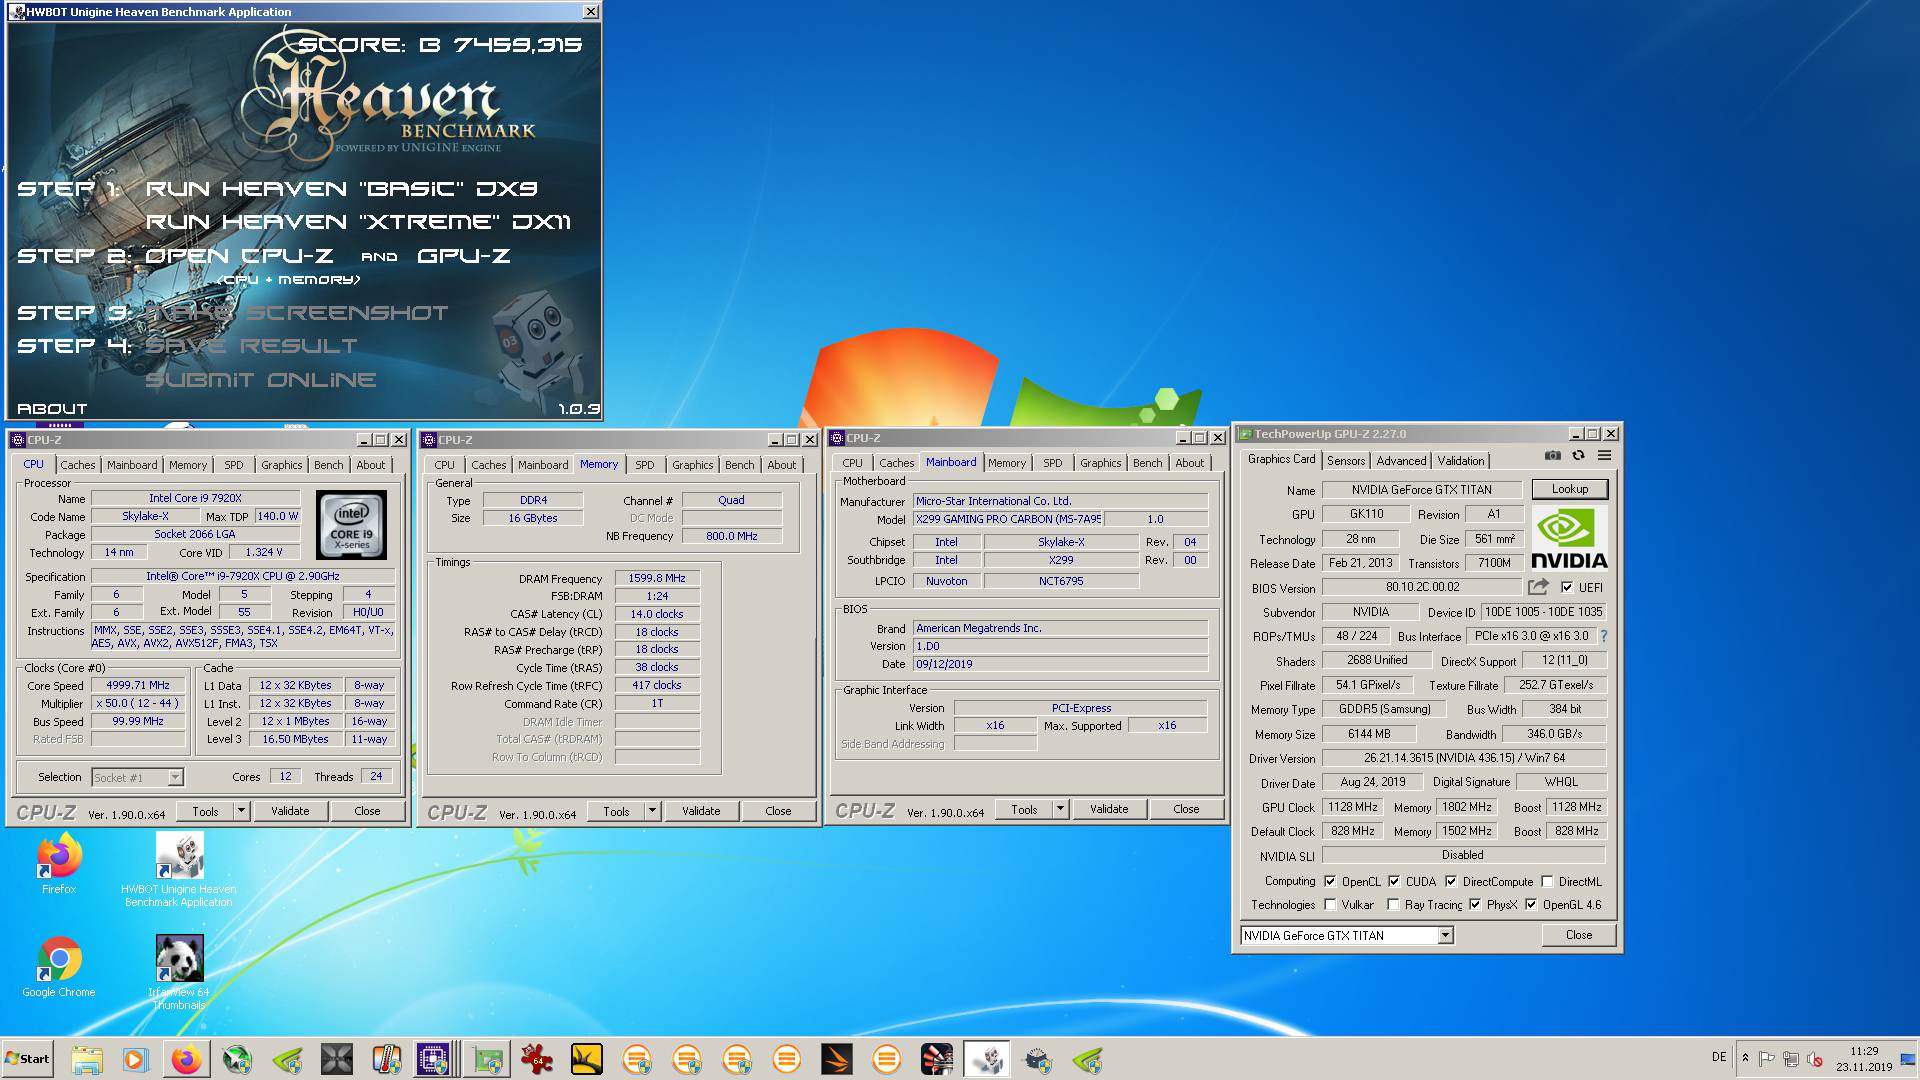Image resolution: width=1920 pixels, height=1080 pixels.
Task: Toggle the OpenCL checkbox
Action: (1330, 881)
